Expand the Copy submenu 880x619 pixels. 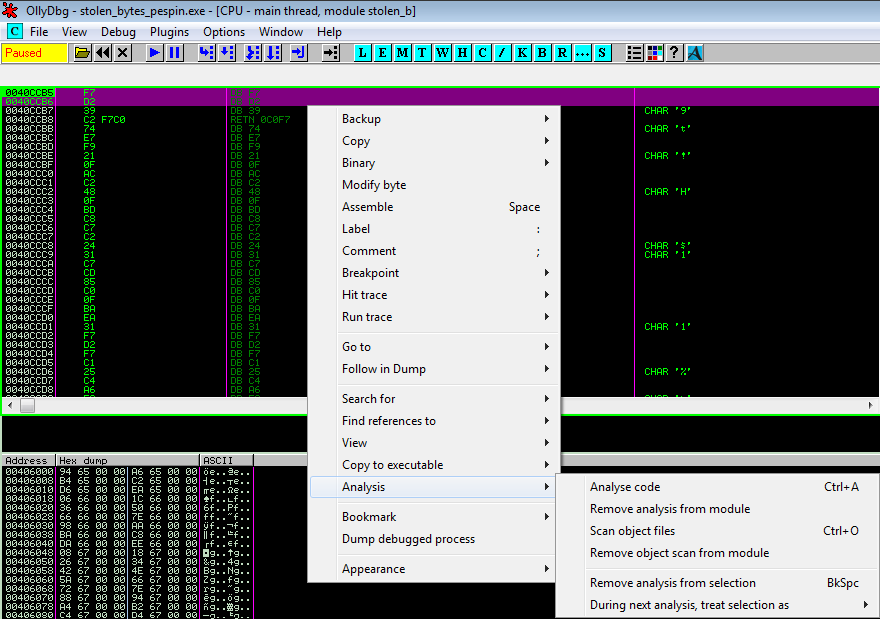tap(435, 141)
